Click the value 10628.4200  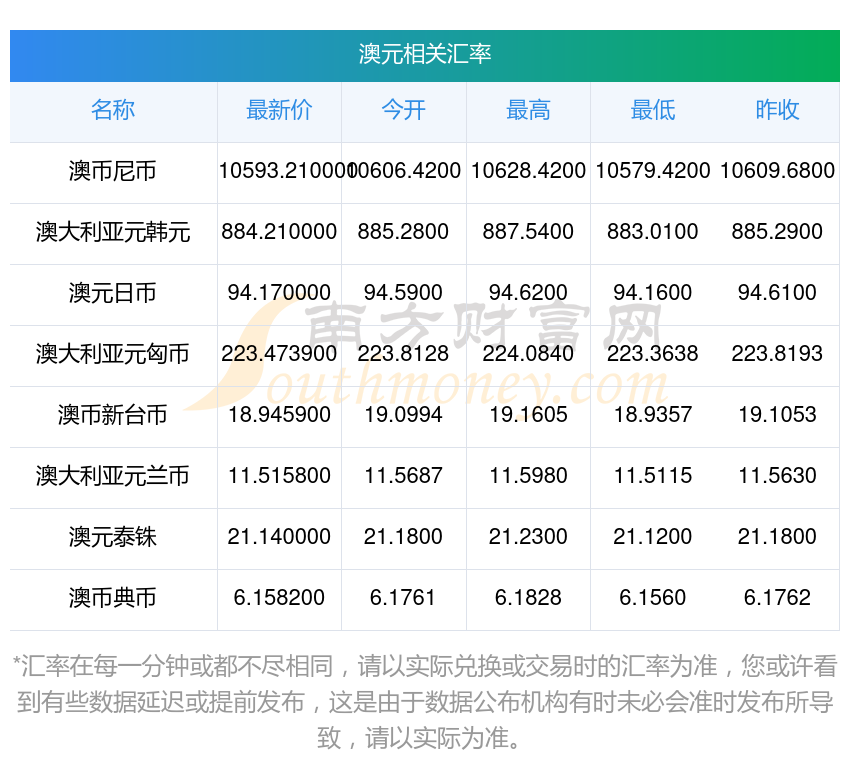pos(528,171)
